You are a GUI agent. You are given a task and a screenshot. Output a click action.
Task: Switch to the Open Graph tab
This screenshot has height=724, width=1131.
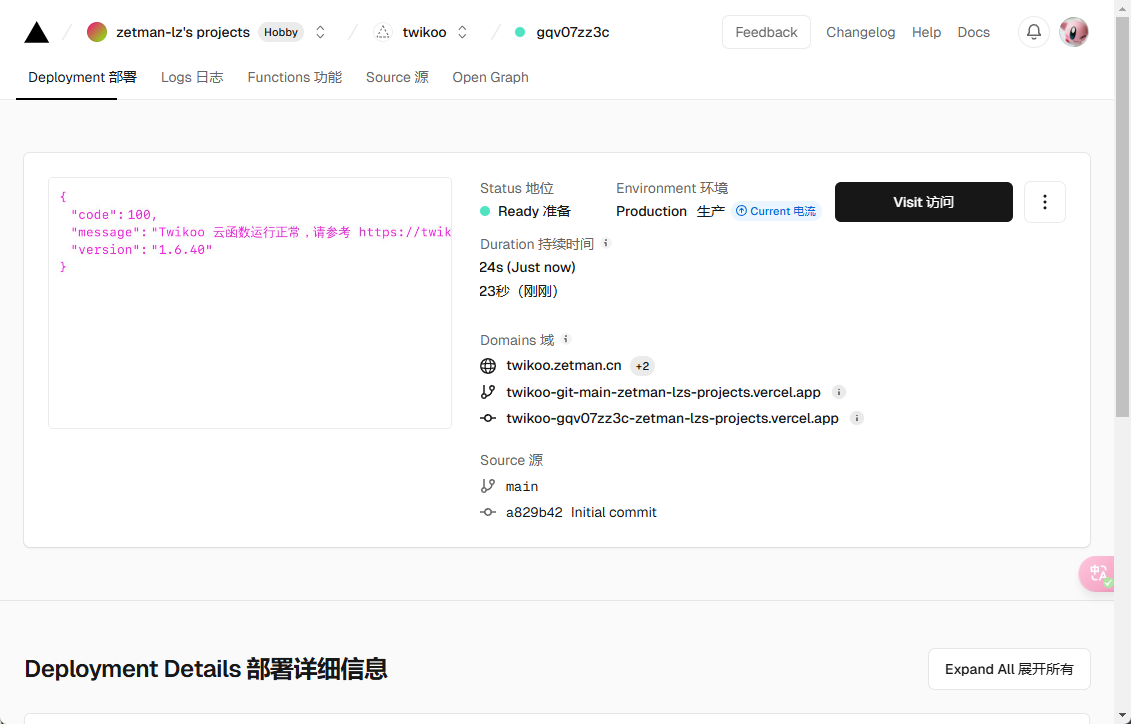click(490, 77)
